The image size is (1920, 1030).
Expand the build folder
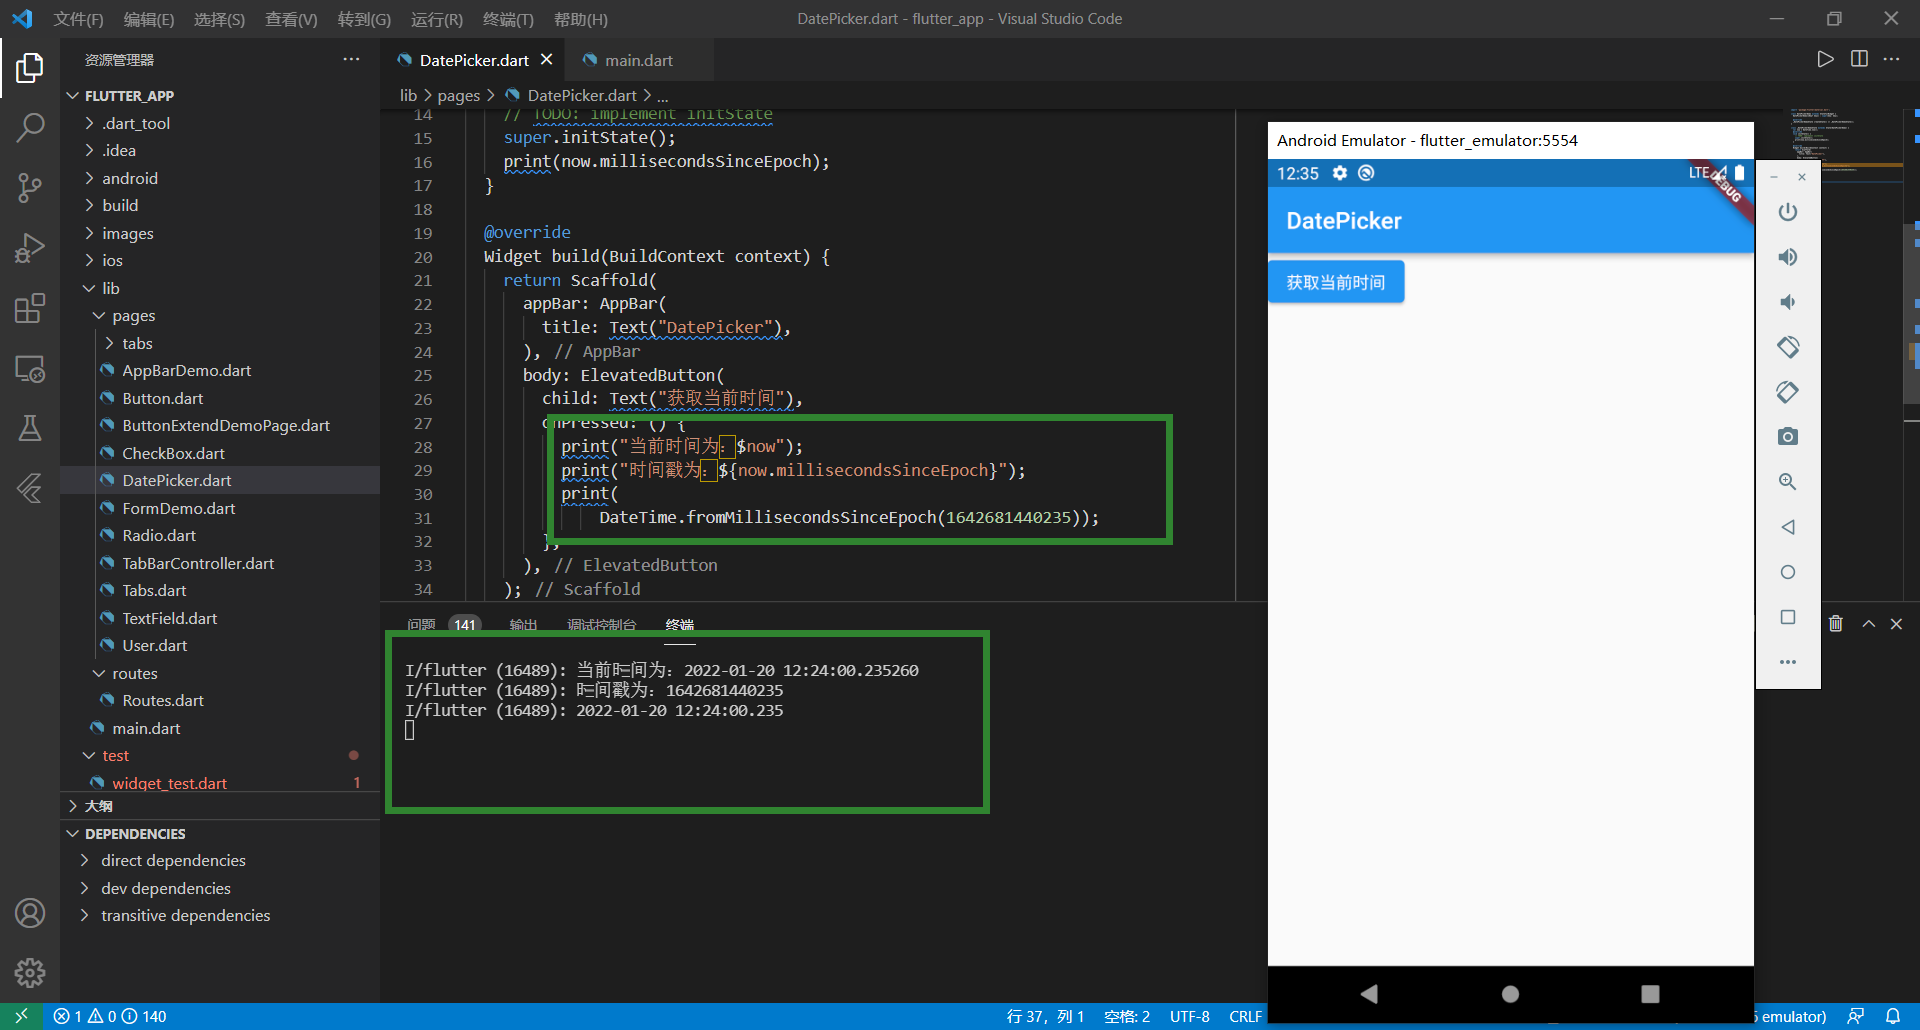(x=120, y=205)
